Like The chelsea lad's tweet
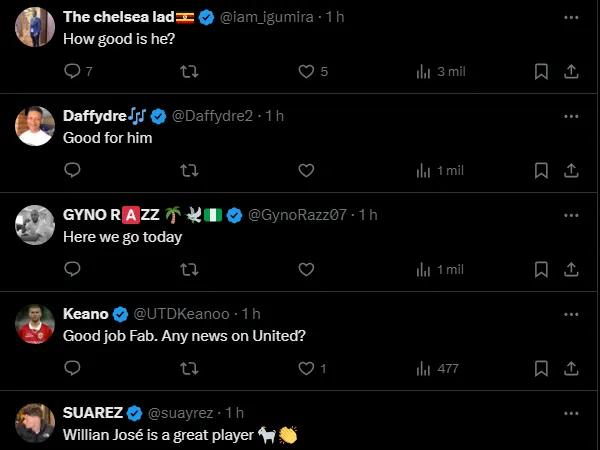Viewport: 600px width, 450px height. (x=307, y=71)
